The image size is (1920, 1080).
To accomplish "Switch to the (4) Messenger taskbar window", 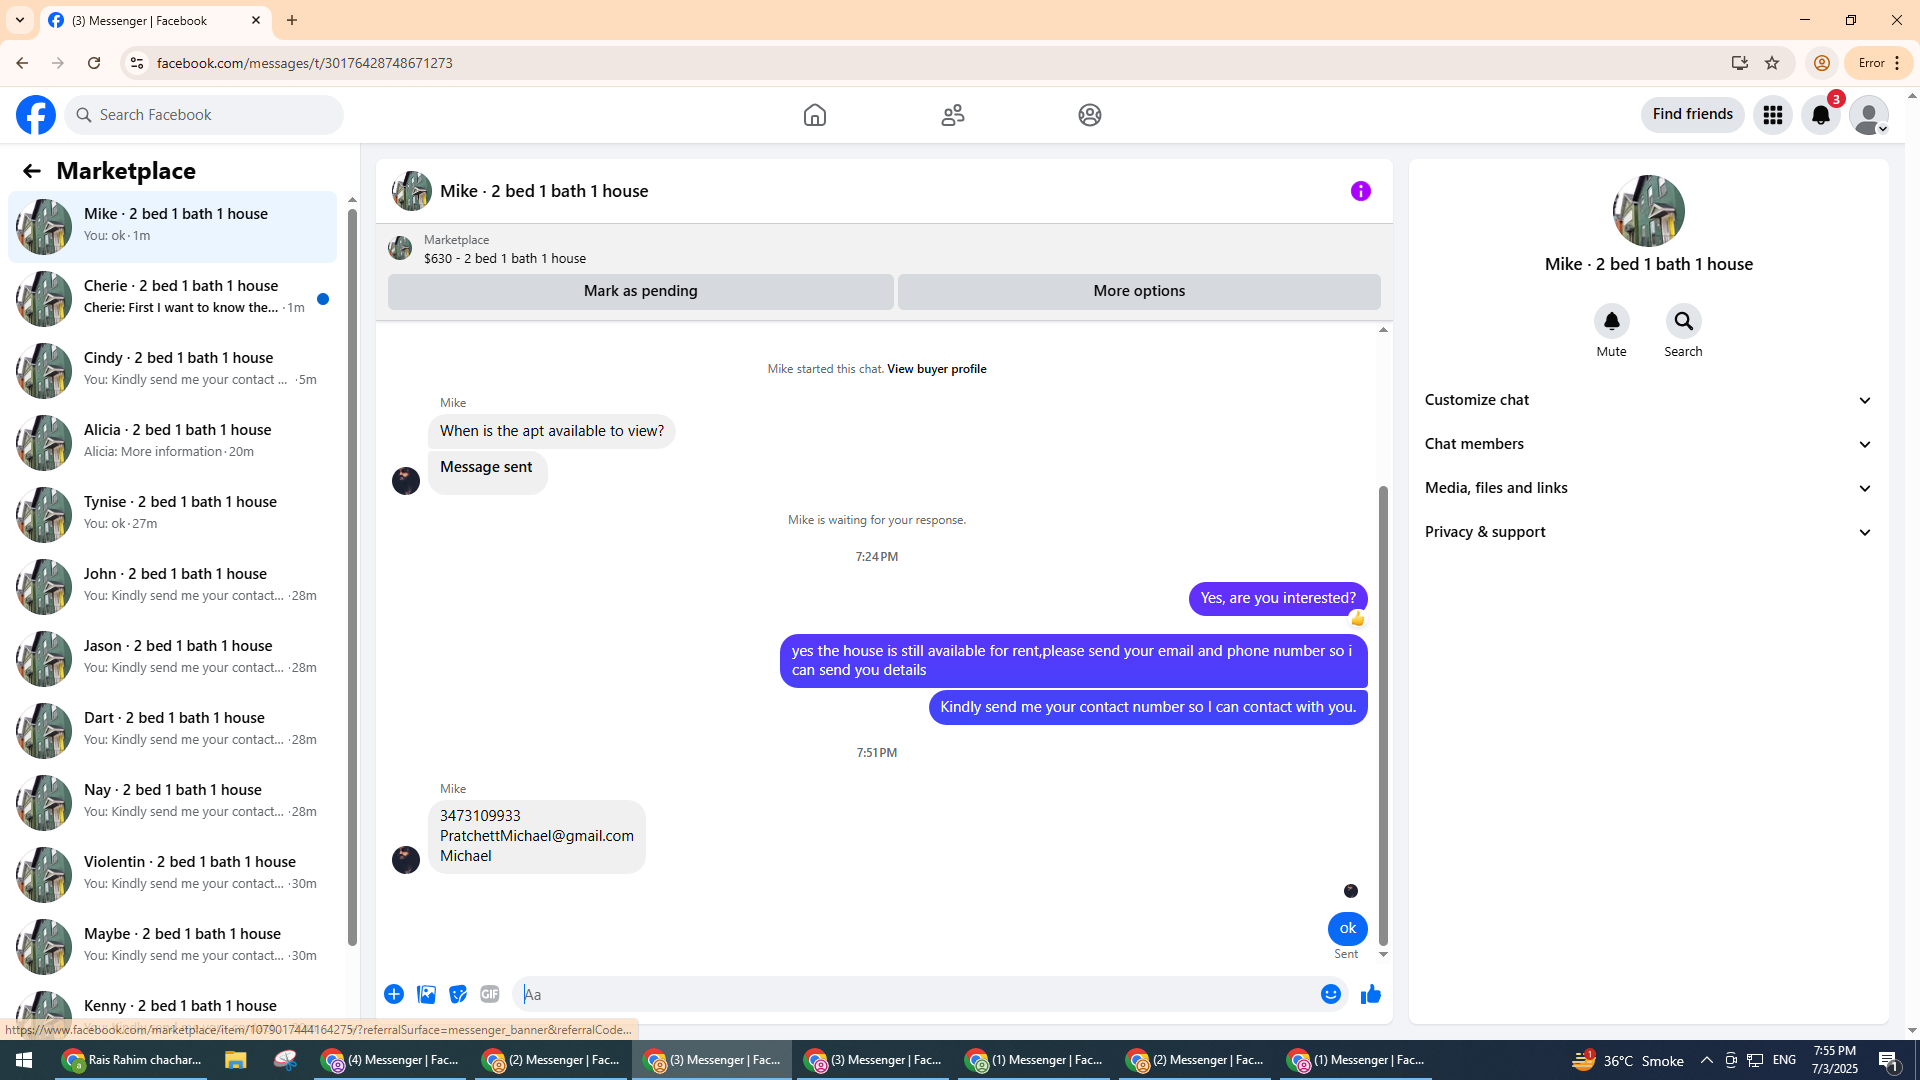I will pyautogui.click(x=390, y=1060).
